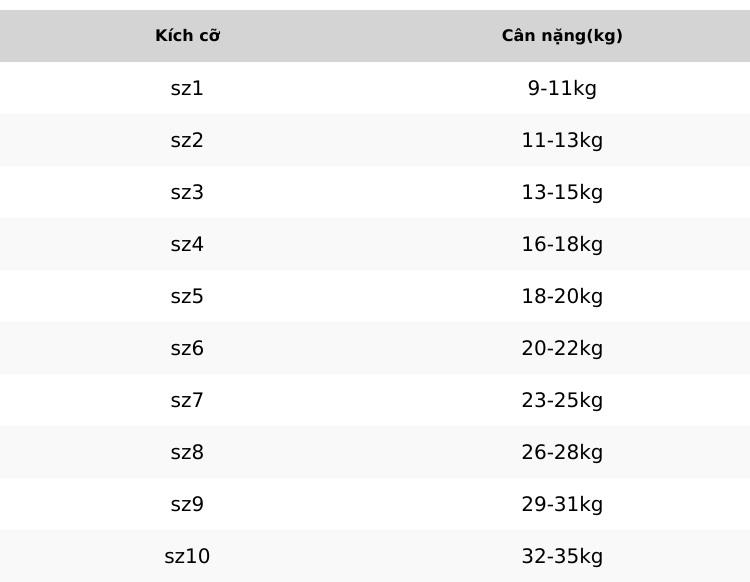The width and height of the screenshot is (750, 582).
Task: Click the 11-13kg weight cell
Action: coord(562,141)
